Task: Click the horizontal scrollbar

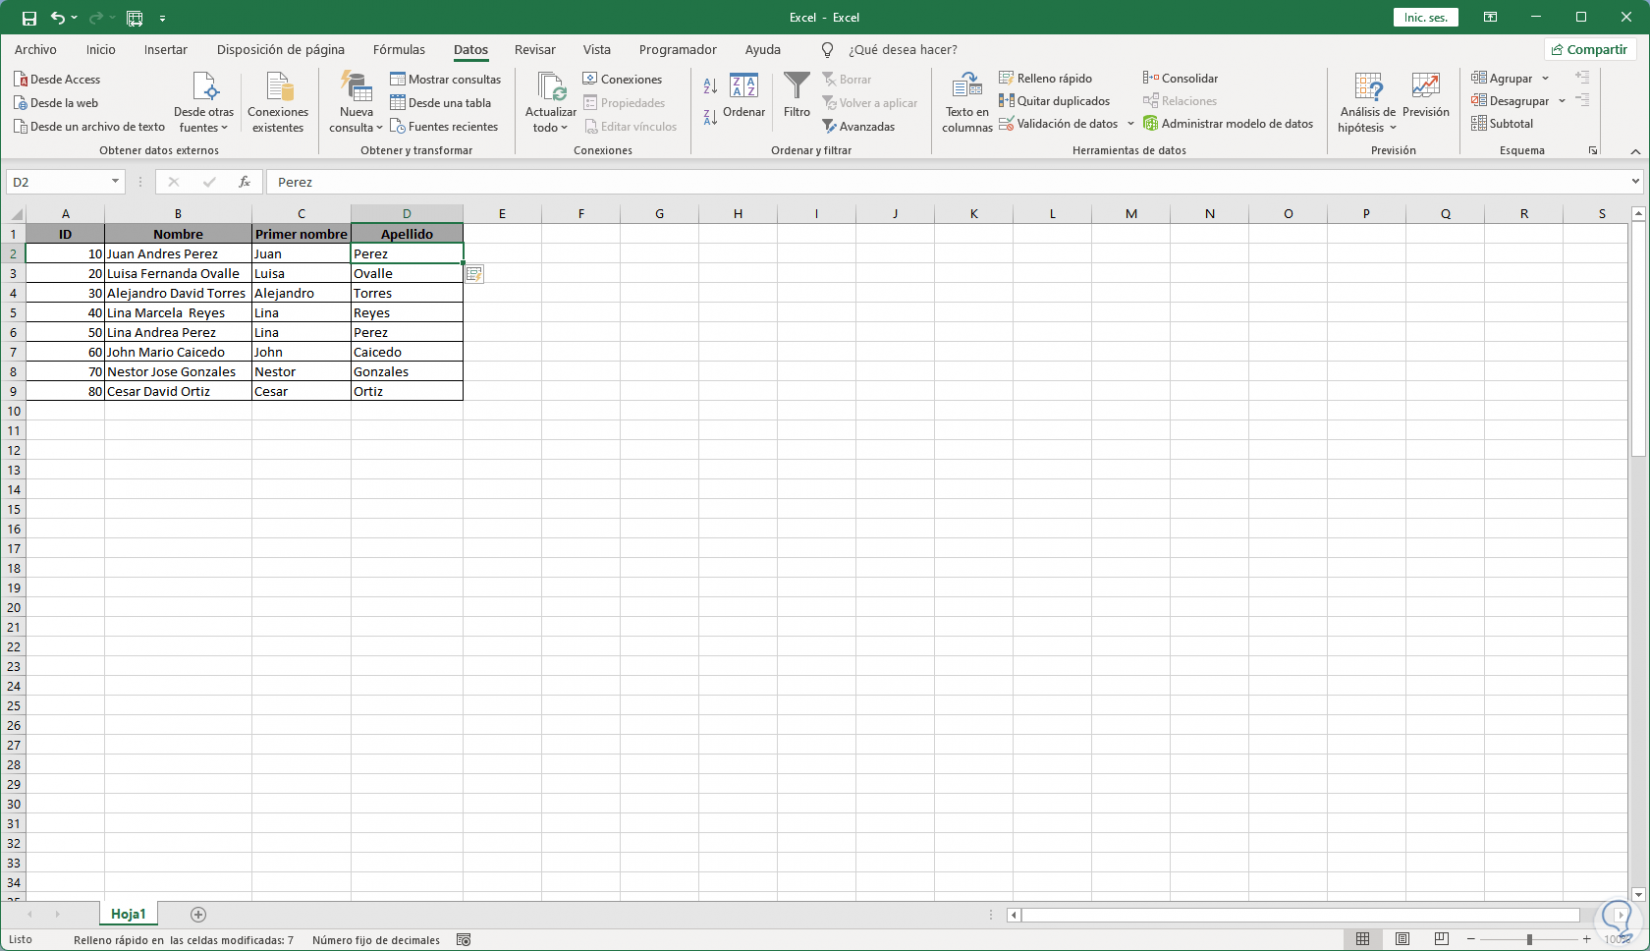Action: (1302, 915)
